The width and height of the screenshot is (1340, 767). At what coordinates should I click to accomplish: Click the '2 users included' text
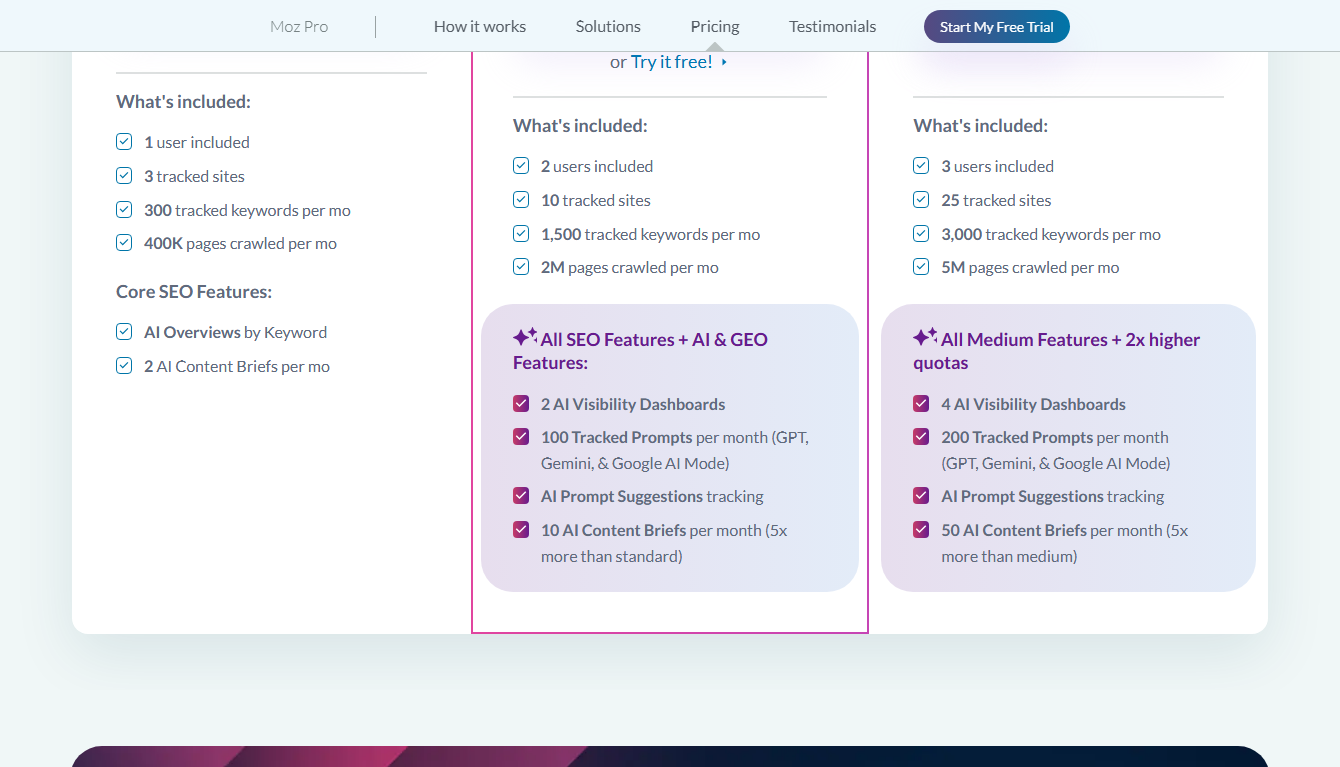pyautogui.click(x=597, y=166)
